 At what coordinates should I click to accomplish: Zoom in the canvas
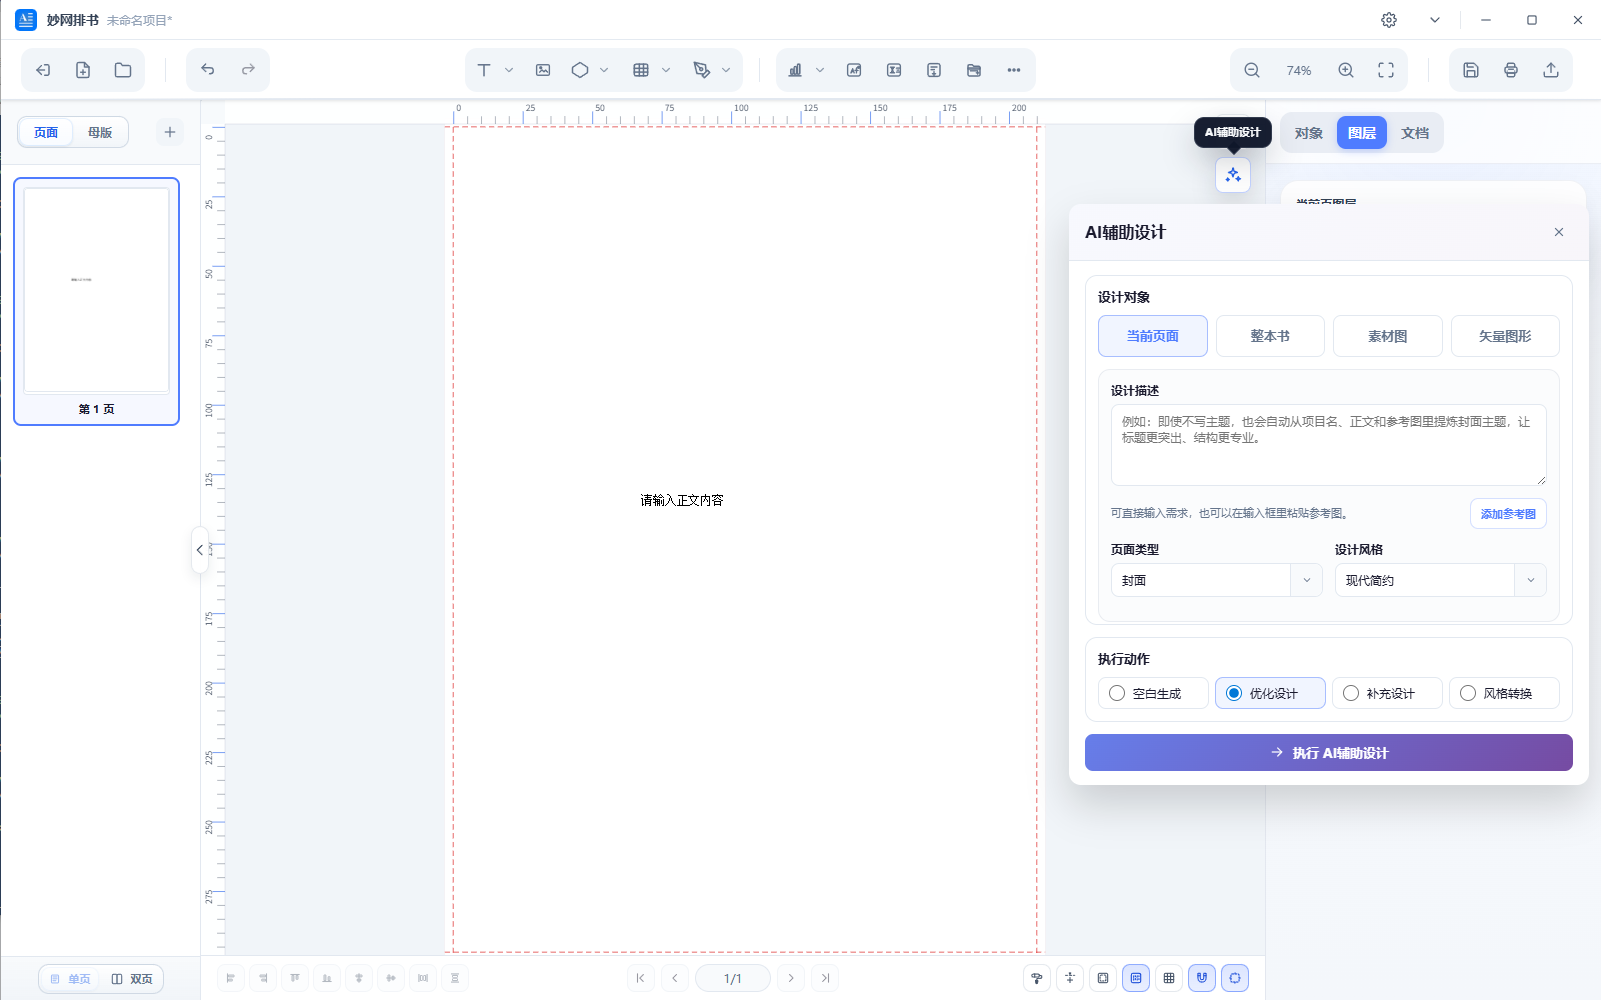point(1346,70)
